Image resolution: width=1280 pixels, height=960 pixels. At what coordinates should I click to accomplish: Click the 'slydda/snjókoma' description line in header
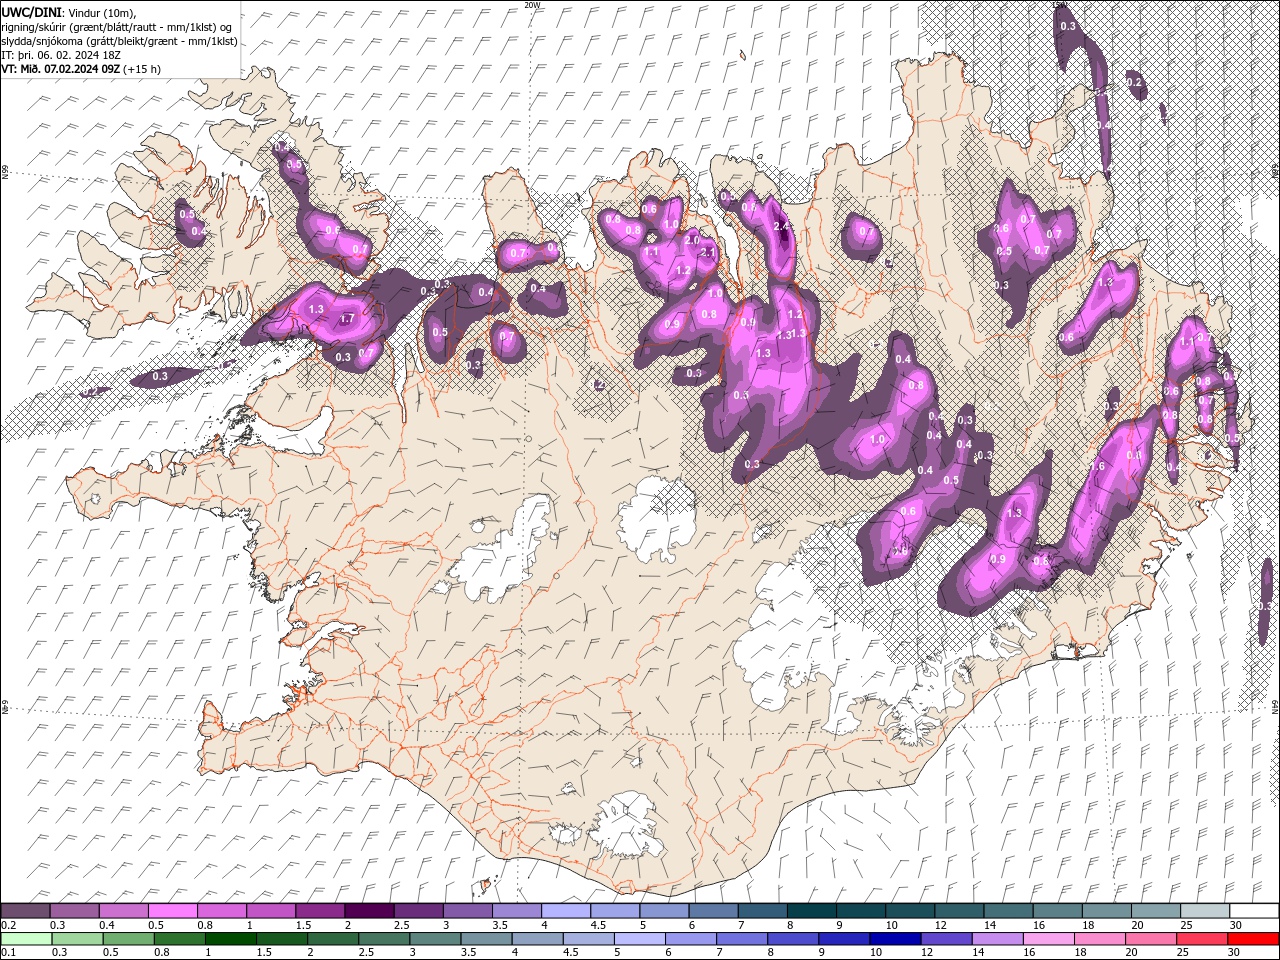coord(119,41)
